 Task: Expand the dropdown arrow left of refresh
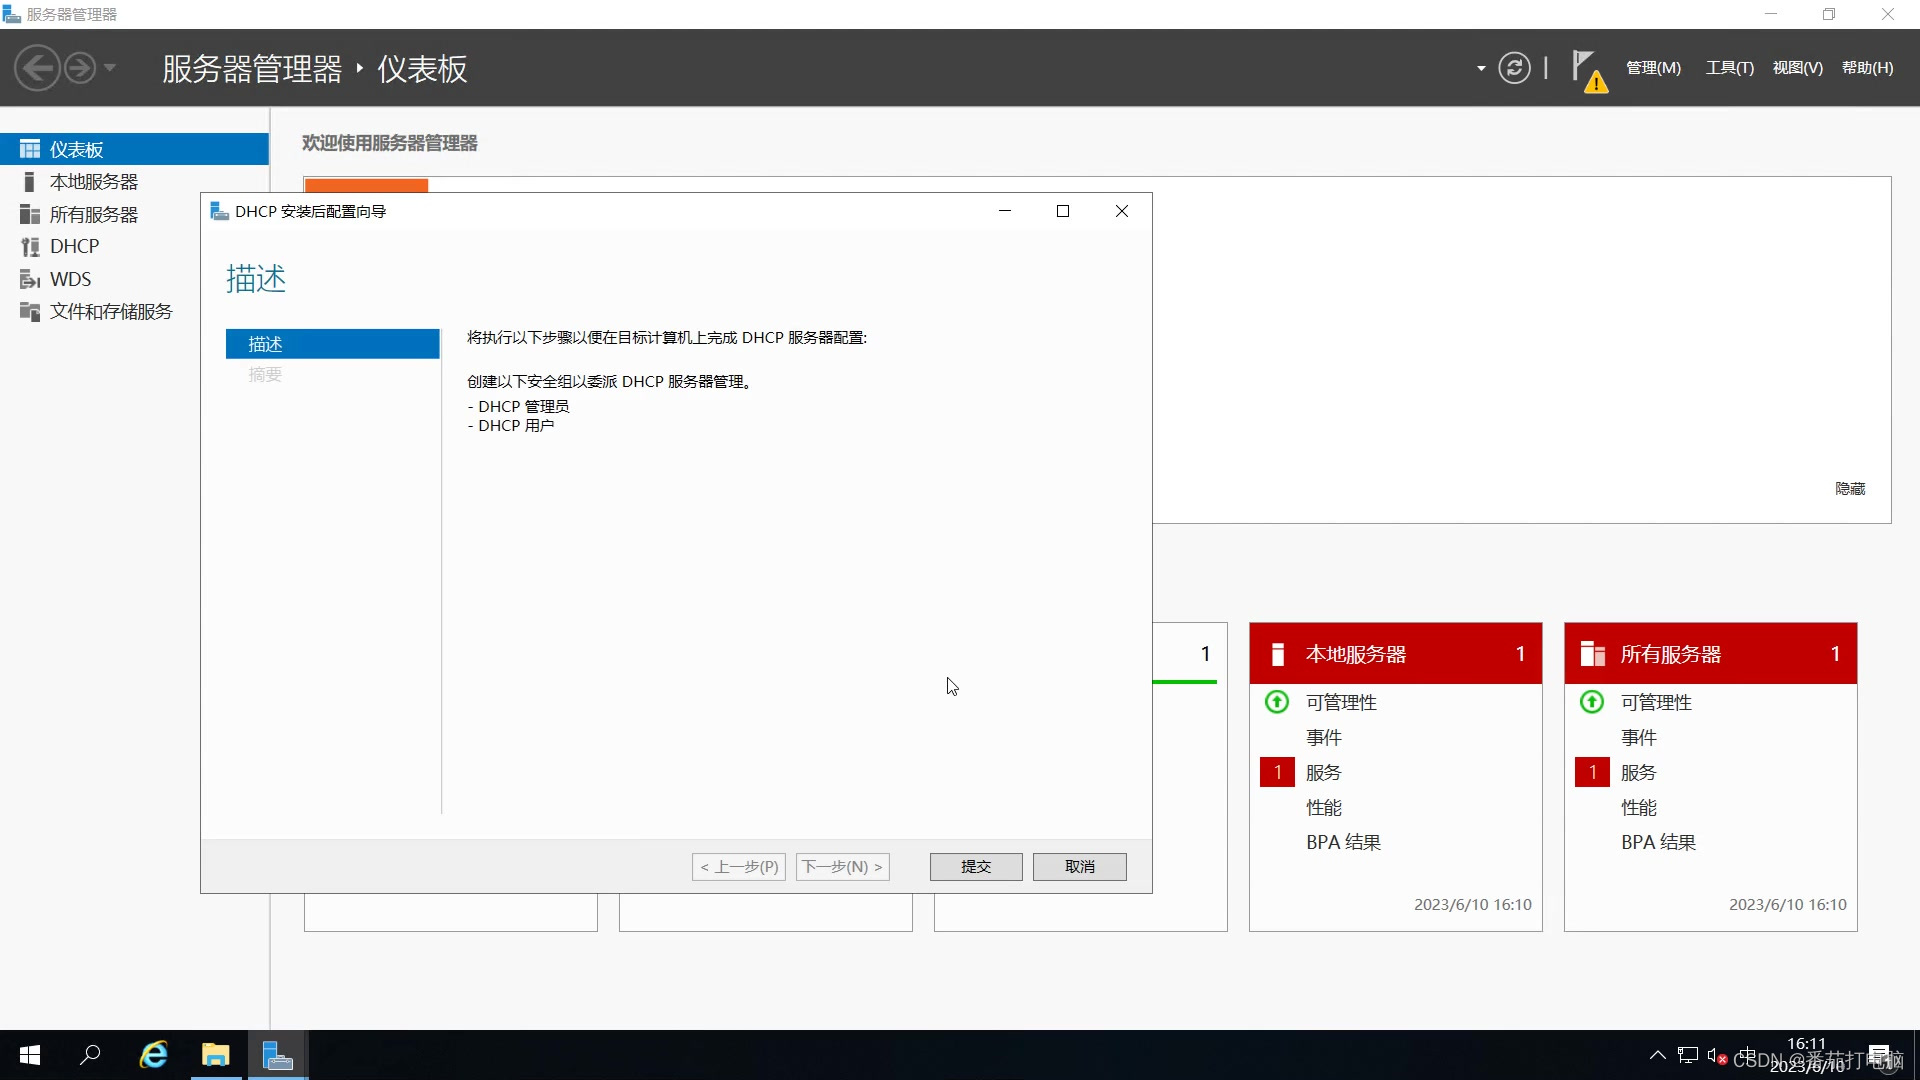(x=1481, y=68)
